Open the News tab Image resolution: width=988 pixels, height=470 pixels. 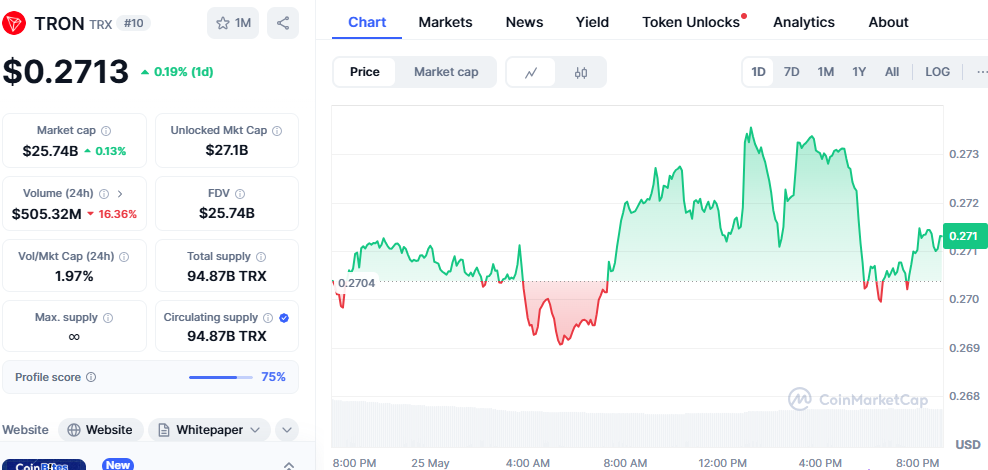[x=524, y=23]
